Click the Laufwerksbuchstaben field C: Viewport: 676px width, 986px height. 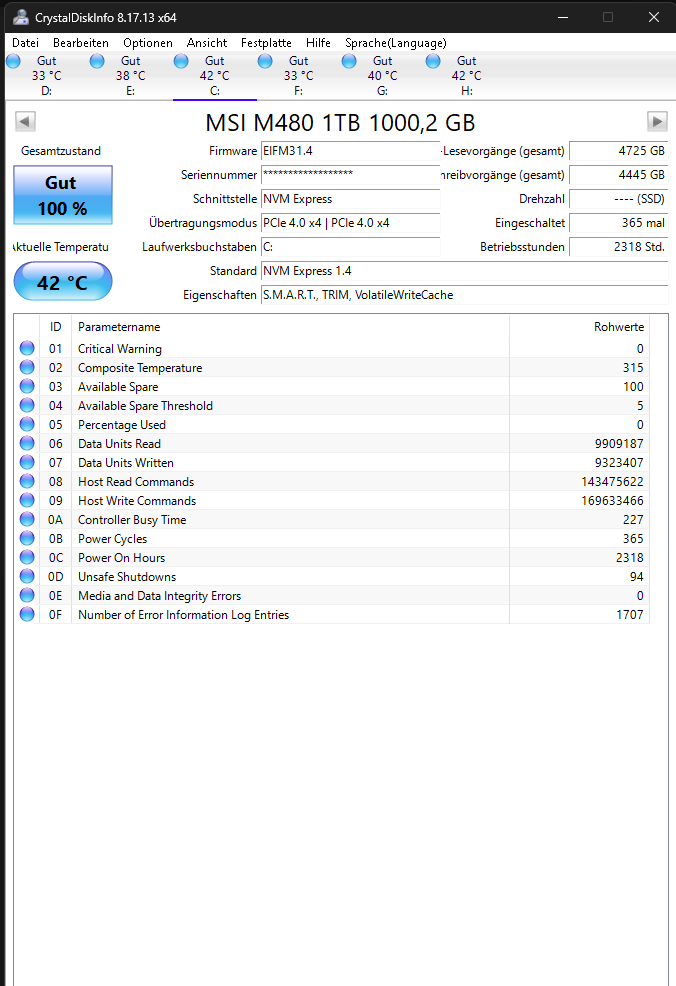pos(350,246)
